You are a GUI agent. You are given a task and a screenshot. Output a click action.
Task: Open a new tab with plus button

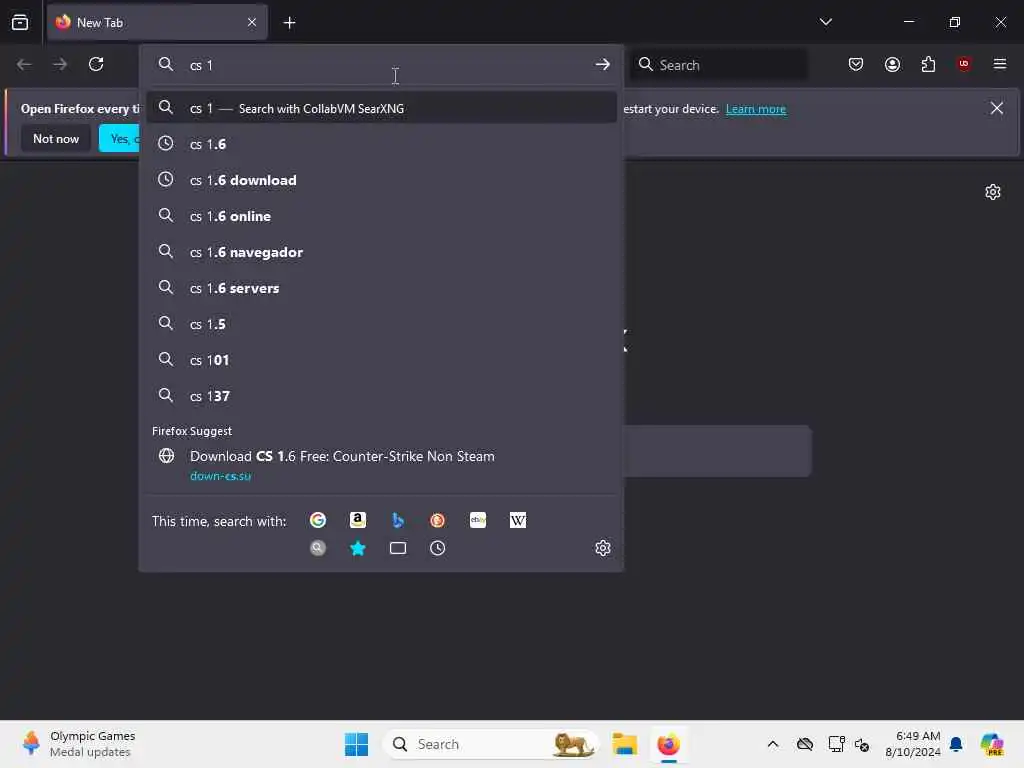click(289, 23)
